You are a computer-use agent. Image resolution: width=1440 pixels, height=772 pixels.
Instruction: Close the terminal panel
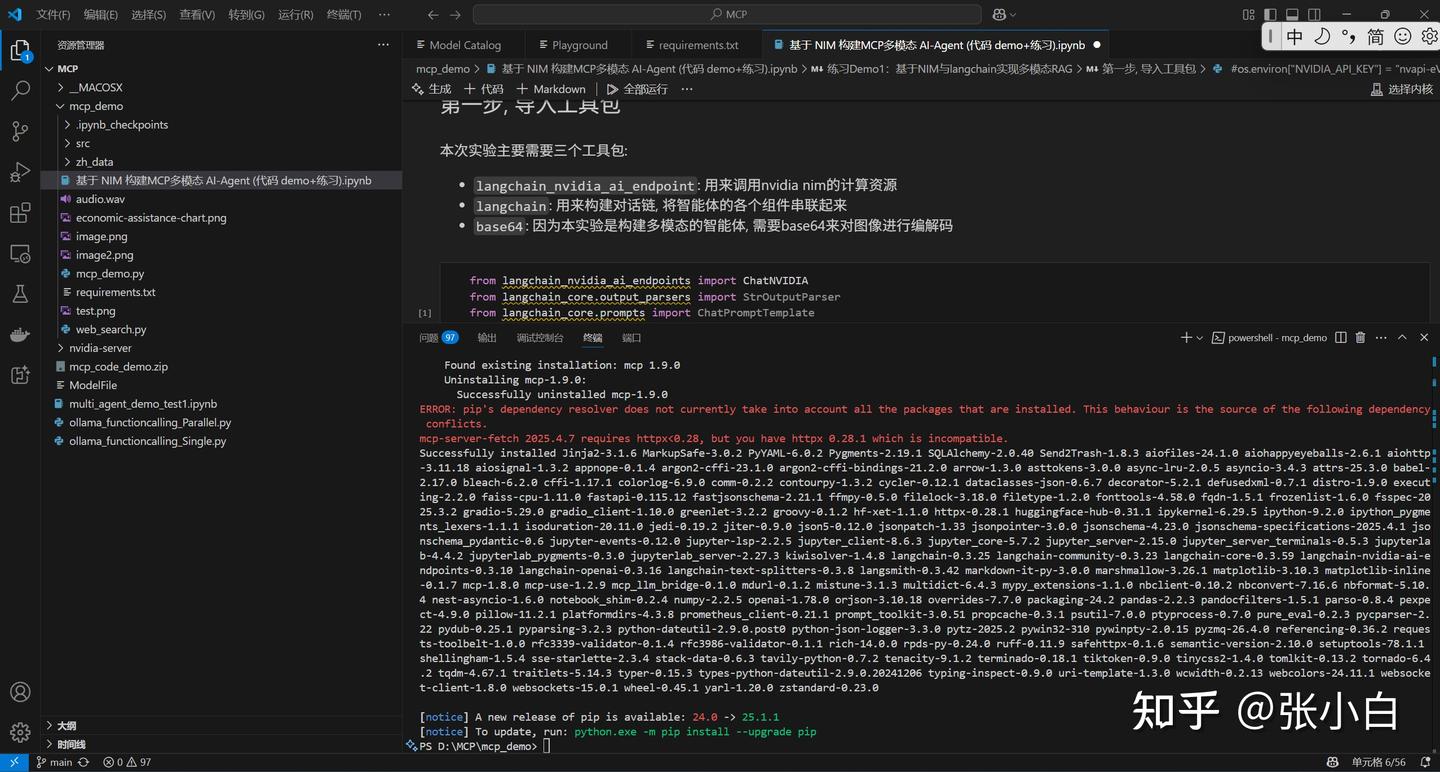1424,338
